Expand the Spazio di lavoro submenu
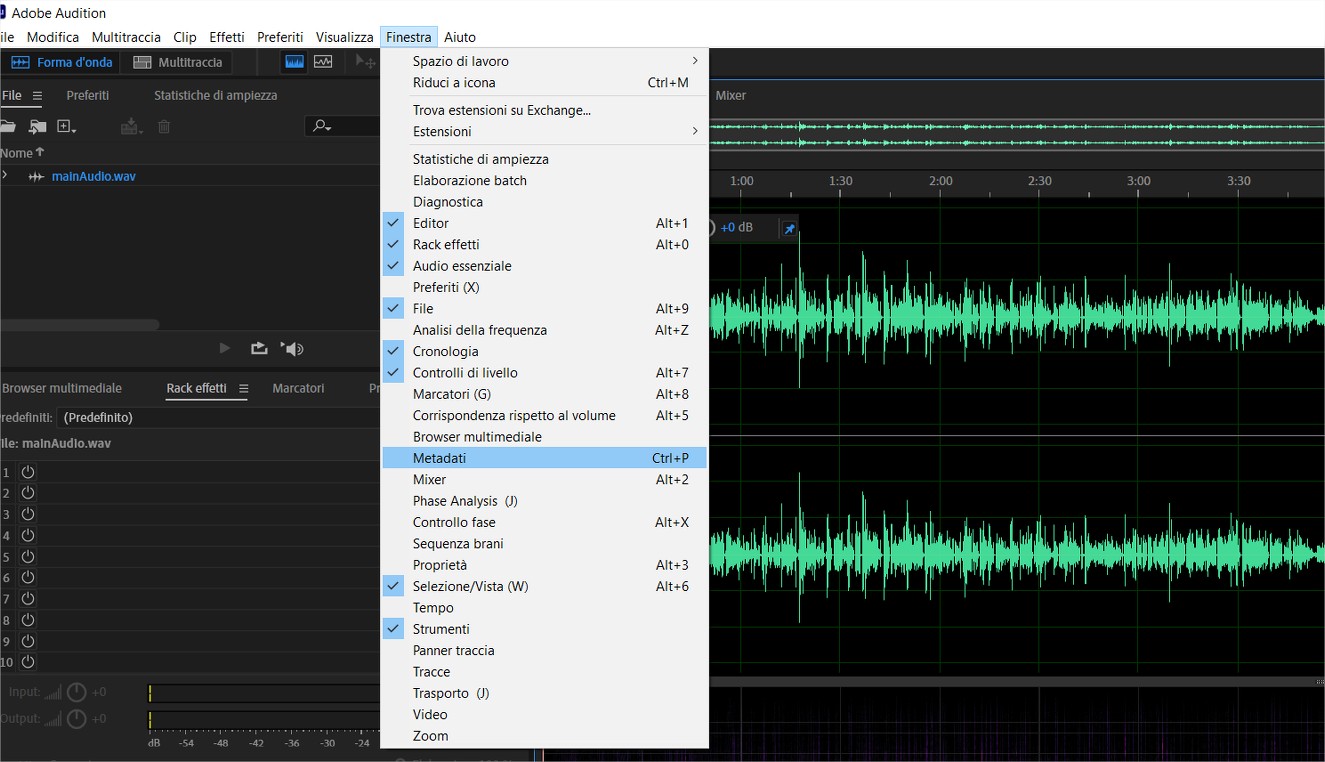 461,61
